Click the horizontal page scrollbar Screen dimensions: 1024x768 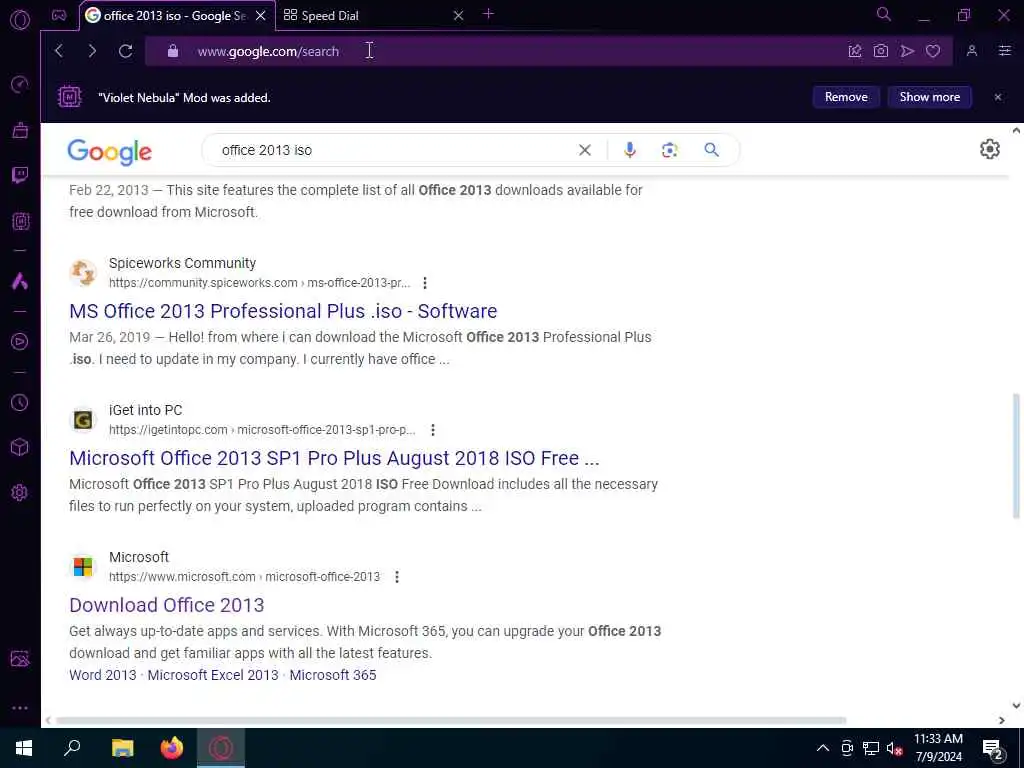451,720
